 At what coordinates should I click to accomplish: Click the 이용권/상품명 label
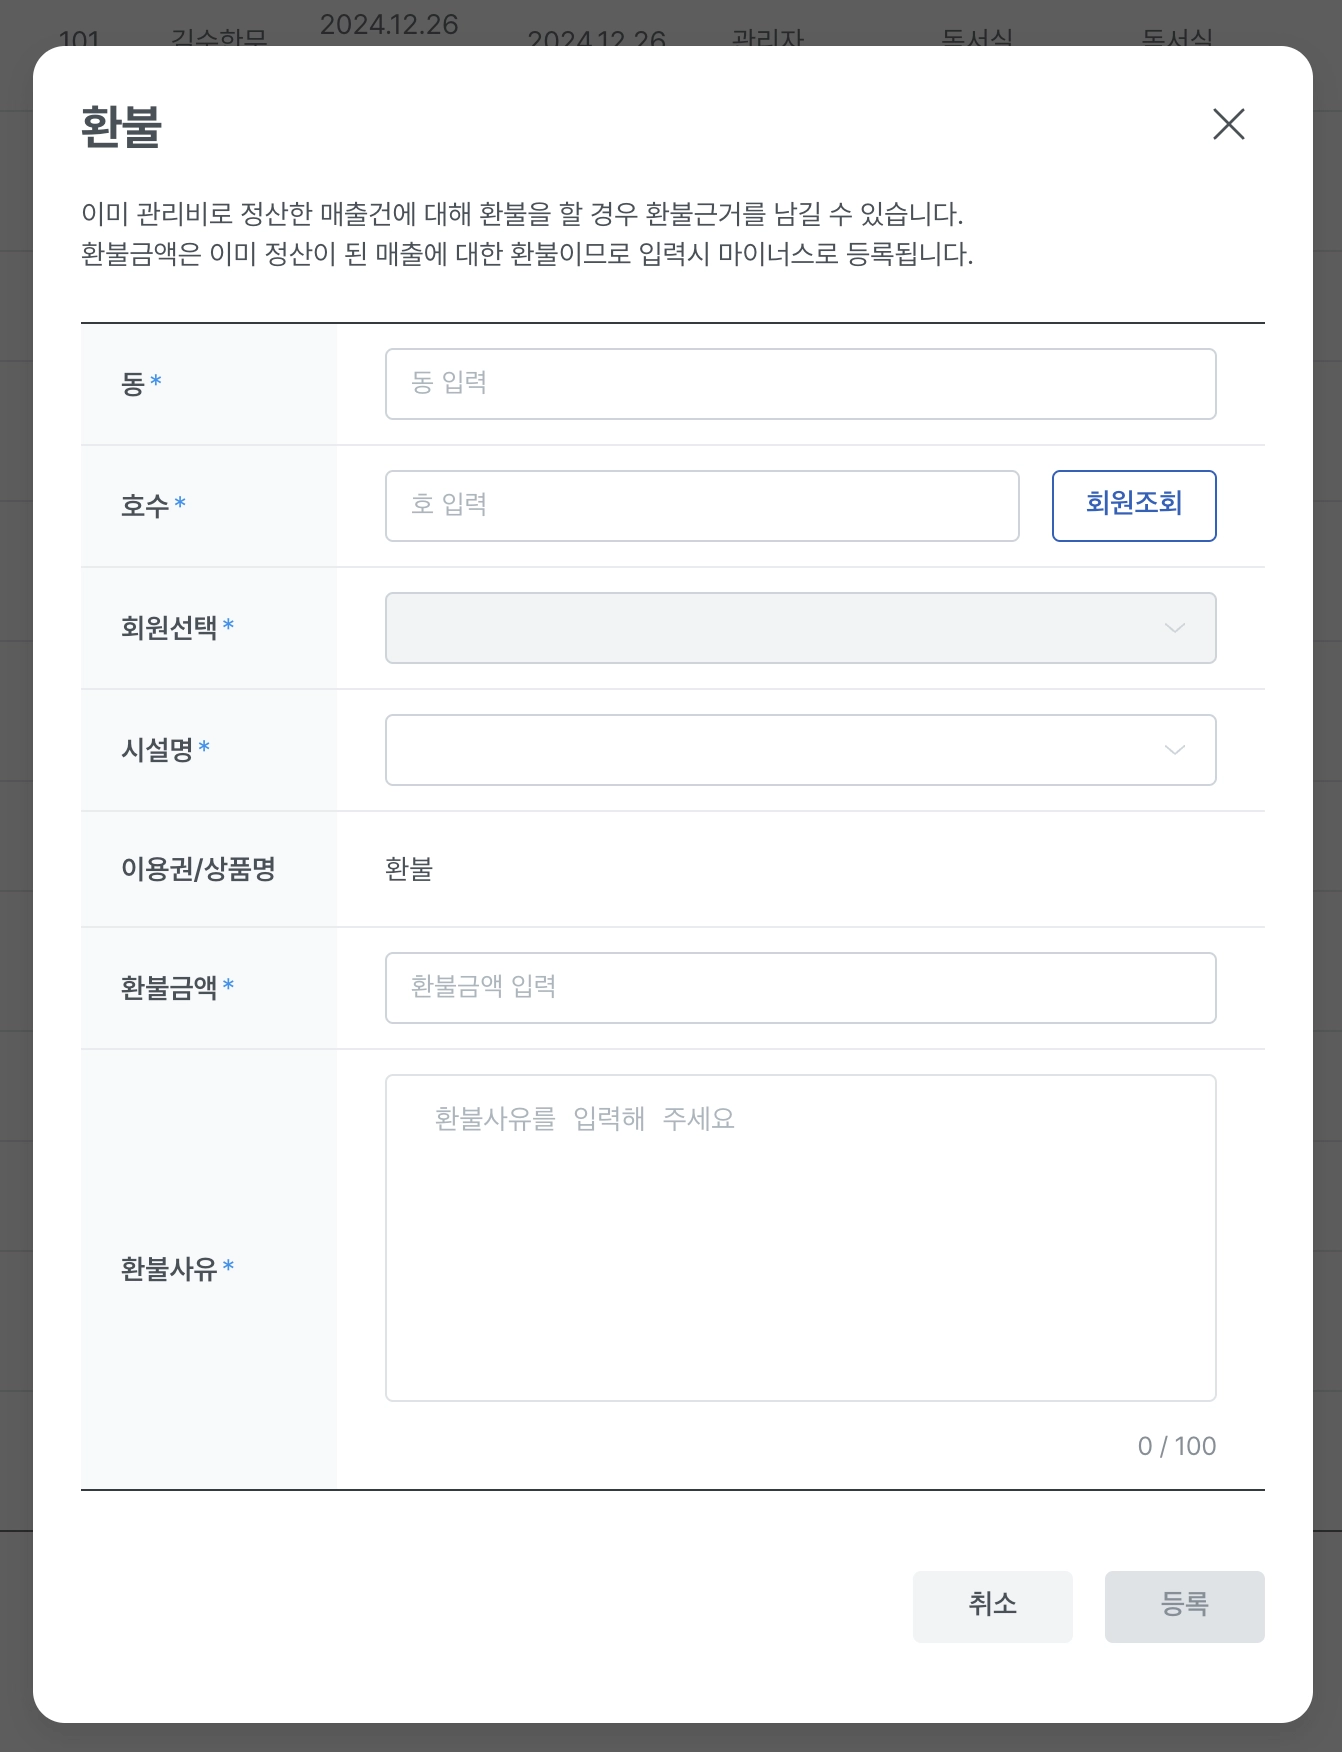tap(198, 869)
